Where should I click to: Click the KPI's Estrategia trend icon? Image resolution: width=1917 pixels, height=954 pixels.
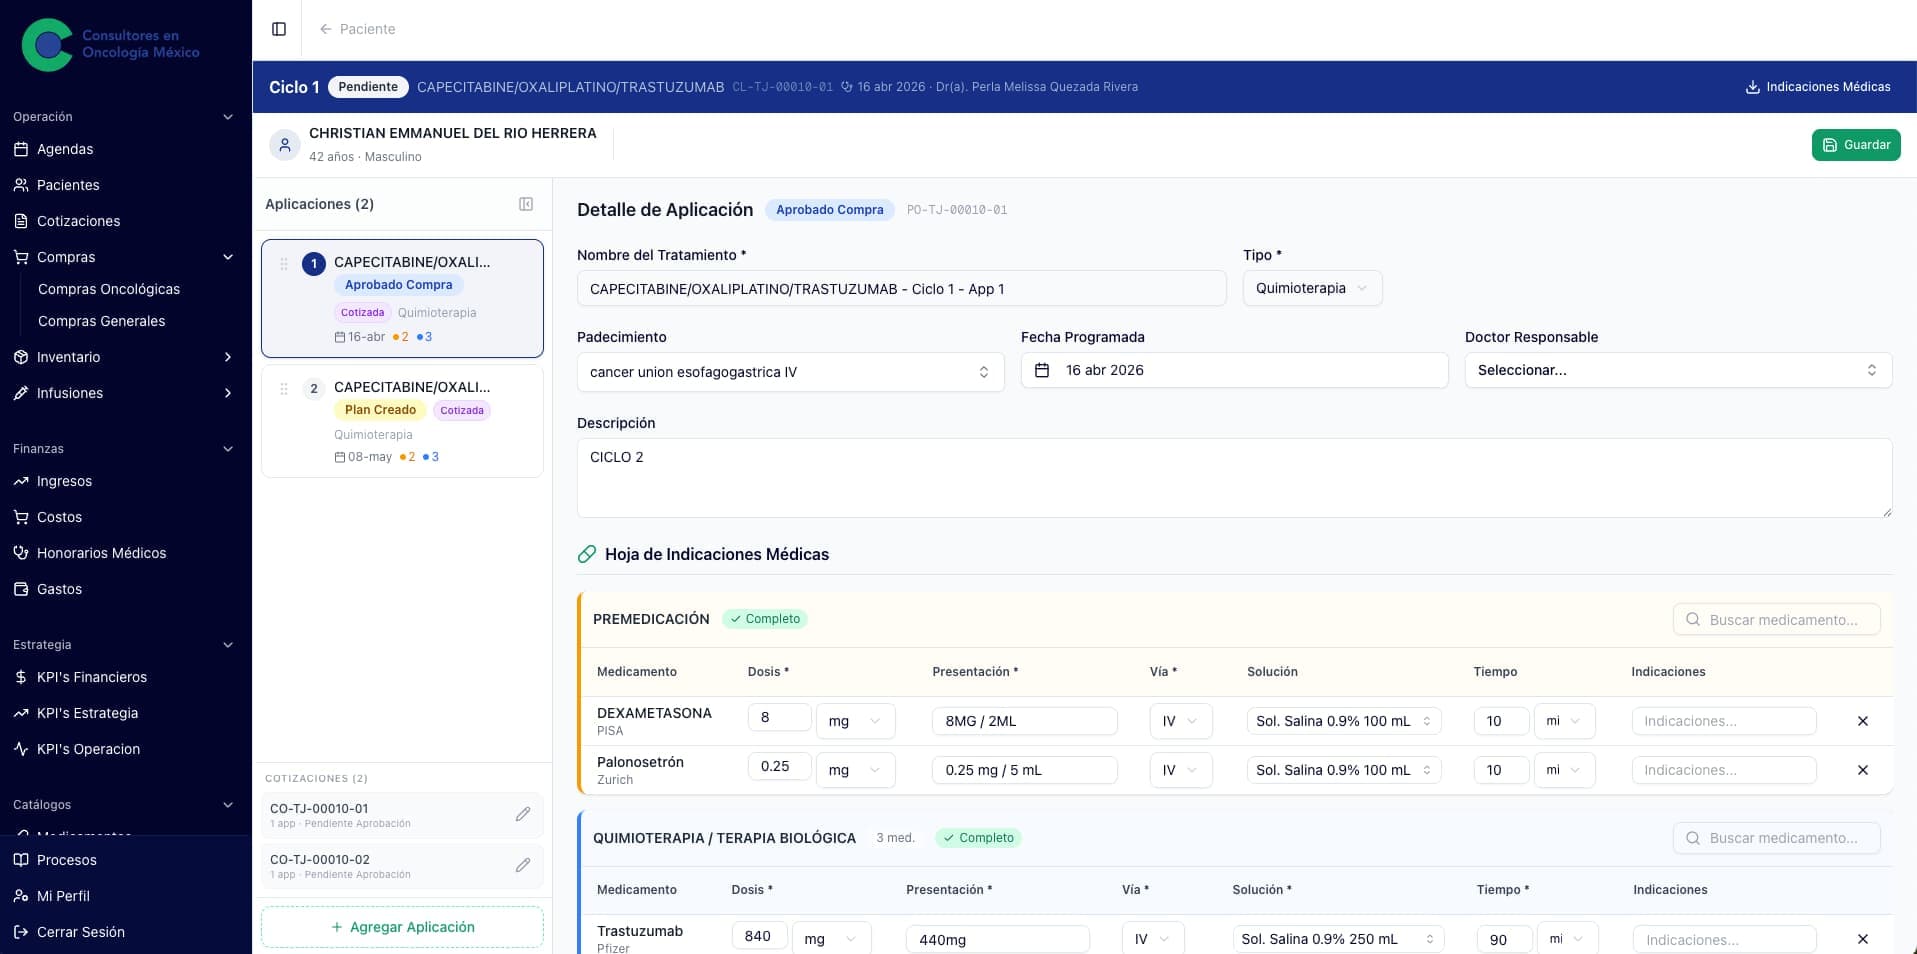click(21, 713)
